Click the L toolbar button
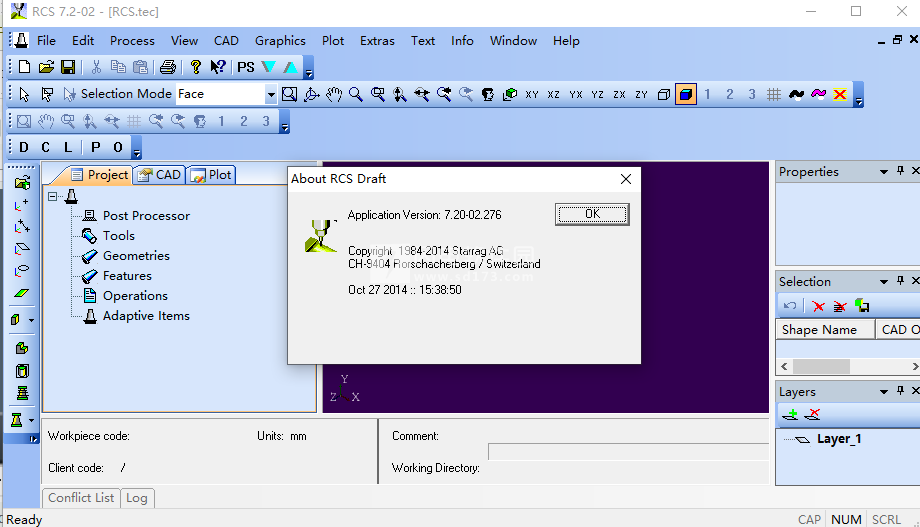Screen dimensions: 920x527 click(x=68, y=147)
